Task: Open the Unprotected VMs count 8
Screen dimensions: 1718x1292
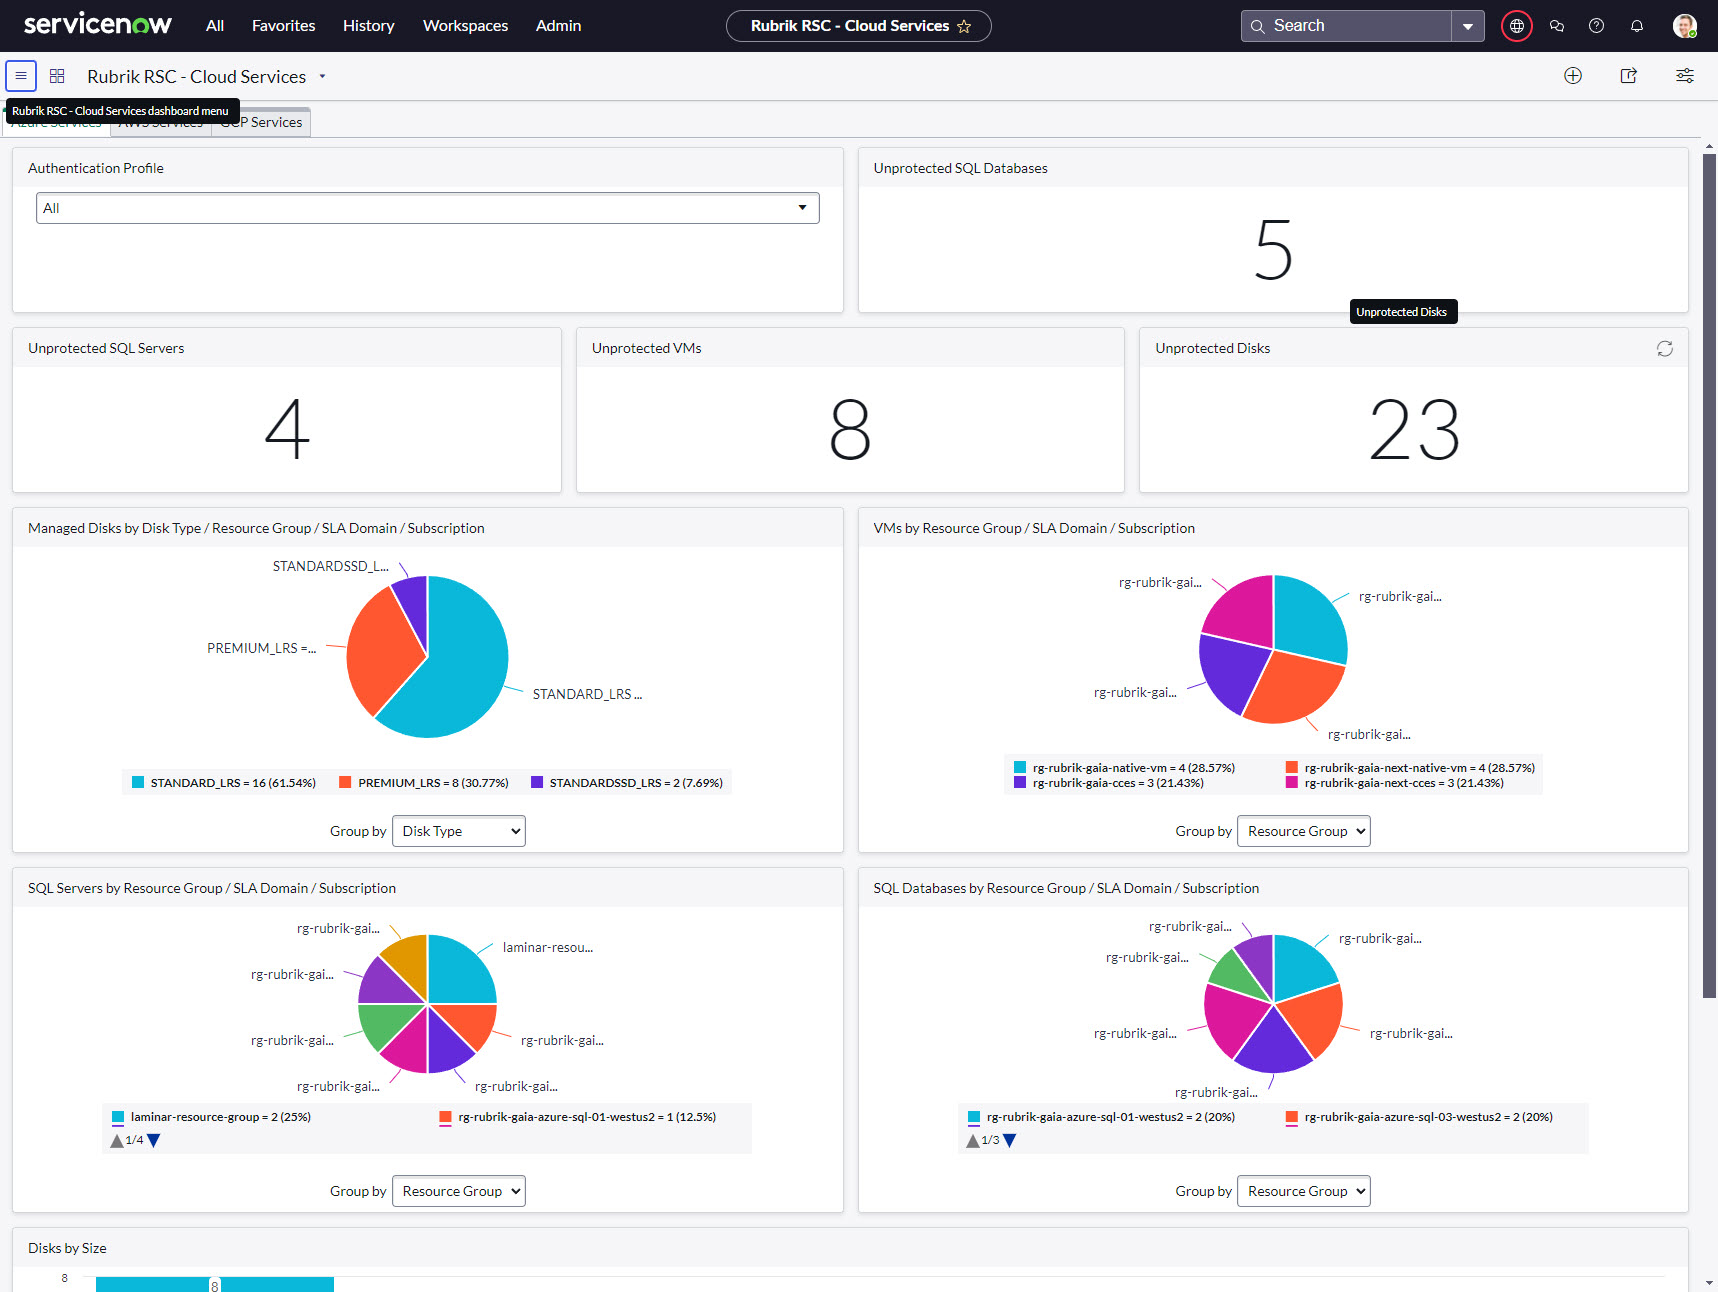Action: pyautogui.click(x=850, y=430)
